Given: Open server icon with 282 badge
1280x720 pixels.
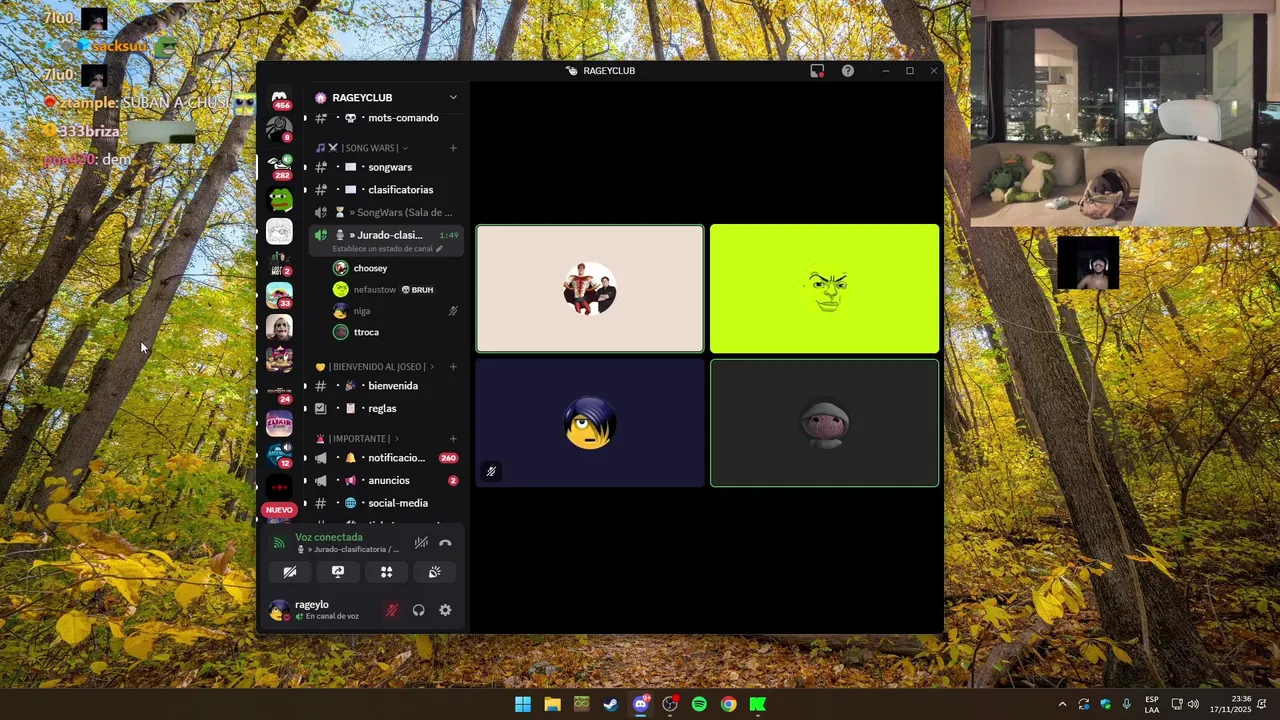Looking at the screenshot, I should 279,165.
